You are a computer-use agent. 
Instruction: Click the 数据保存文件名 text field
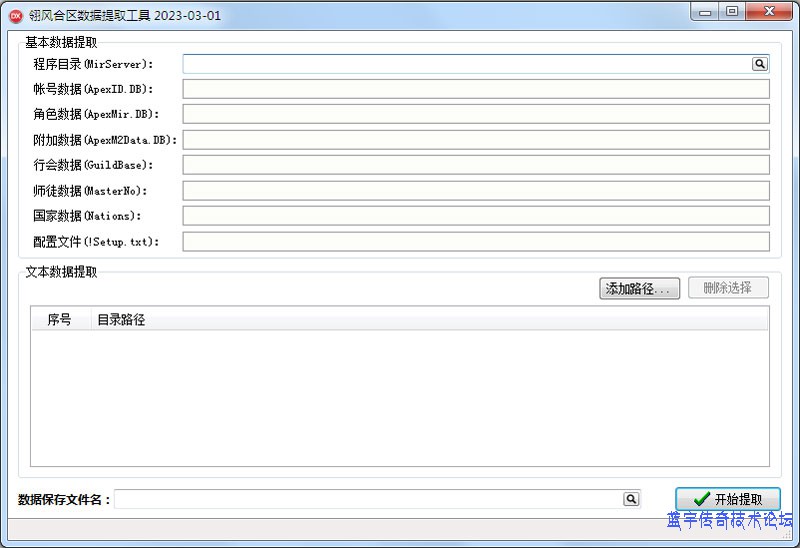coord(368,499)
